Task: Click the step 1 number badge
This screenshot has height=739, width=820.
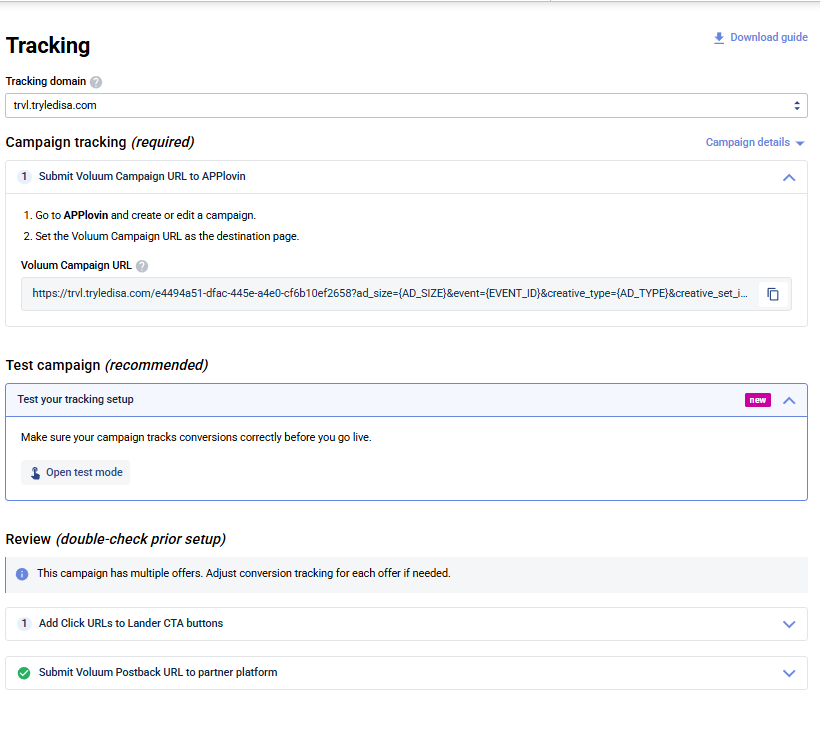Action: tap(24, 176)
